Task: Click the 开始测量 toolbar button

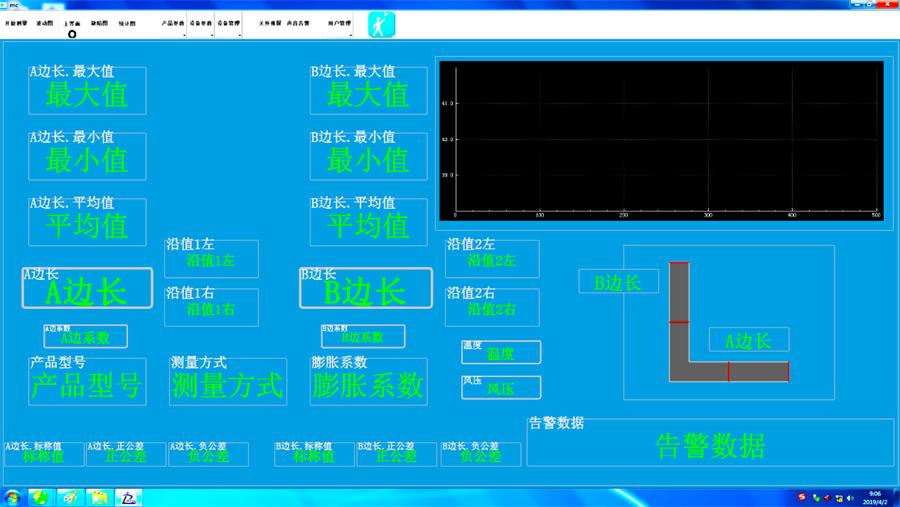Action: click(x=17, y=23)
